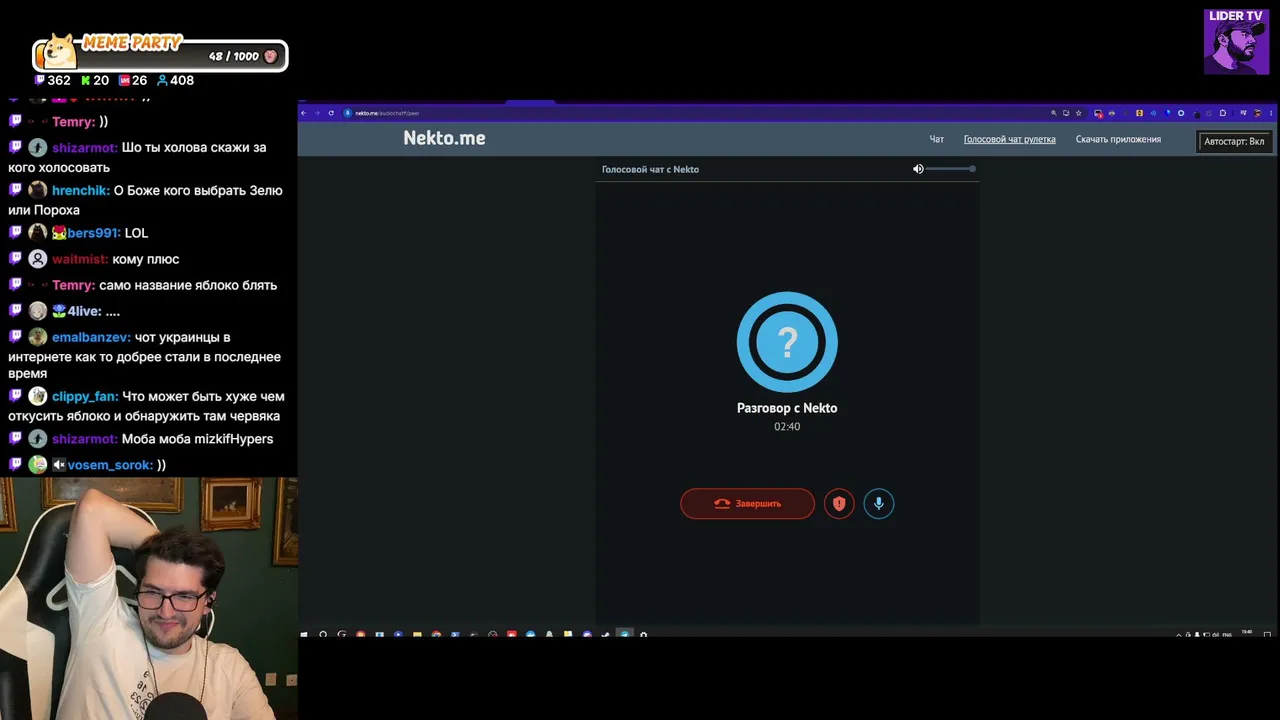Click username bers991 in chat

pos(94,233)
